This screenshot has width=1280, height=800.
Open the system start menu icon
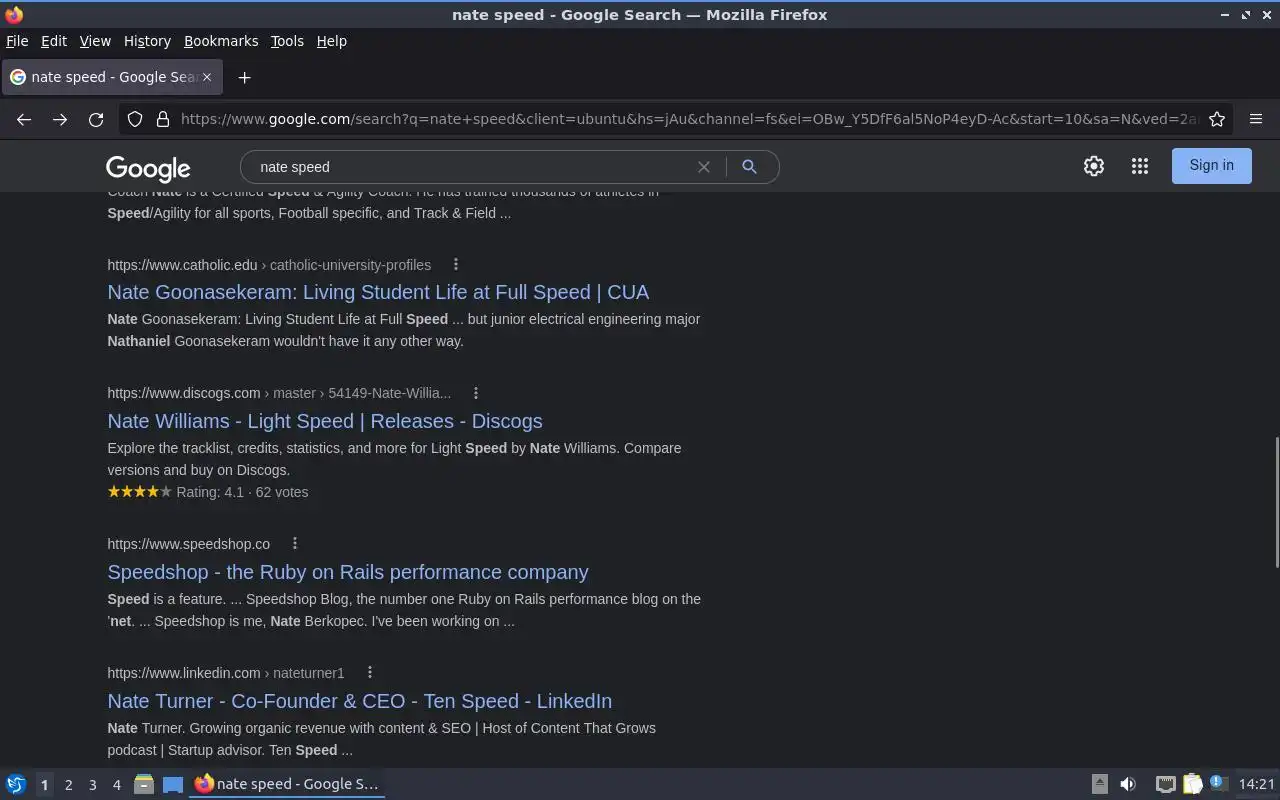pyautogui.click(x=16, y=784)
